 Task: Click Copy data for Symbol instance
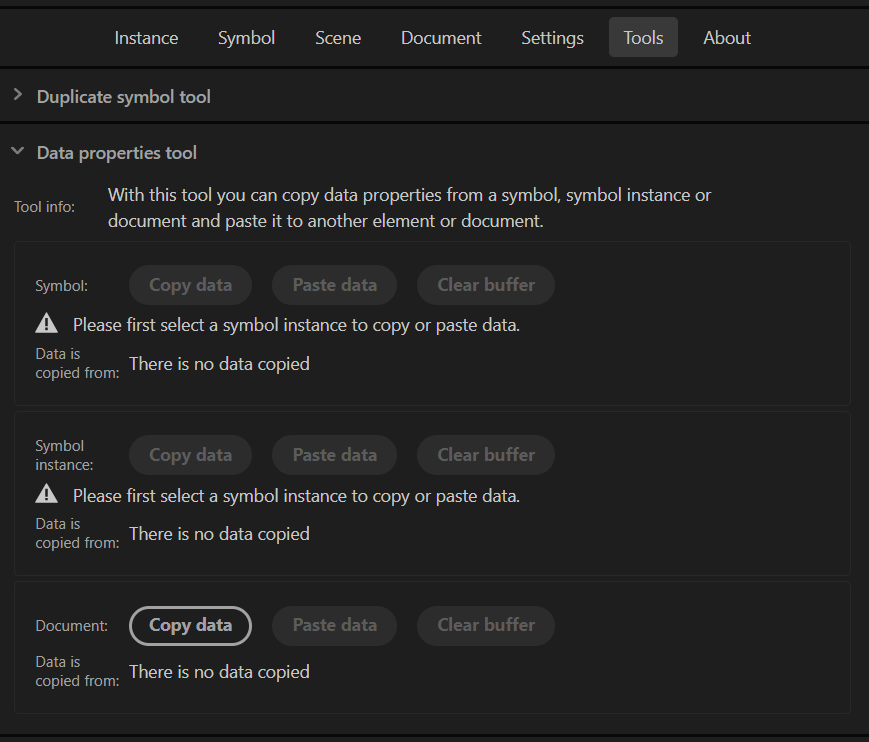pos(191,456)
